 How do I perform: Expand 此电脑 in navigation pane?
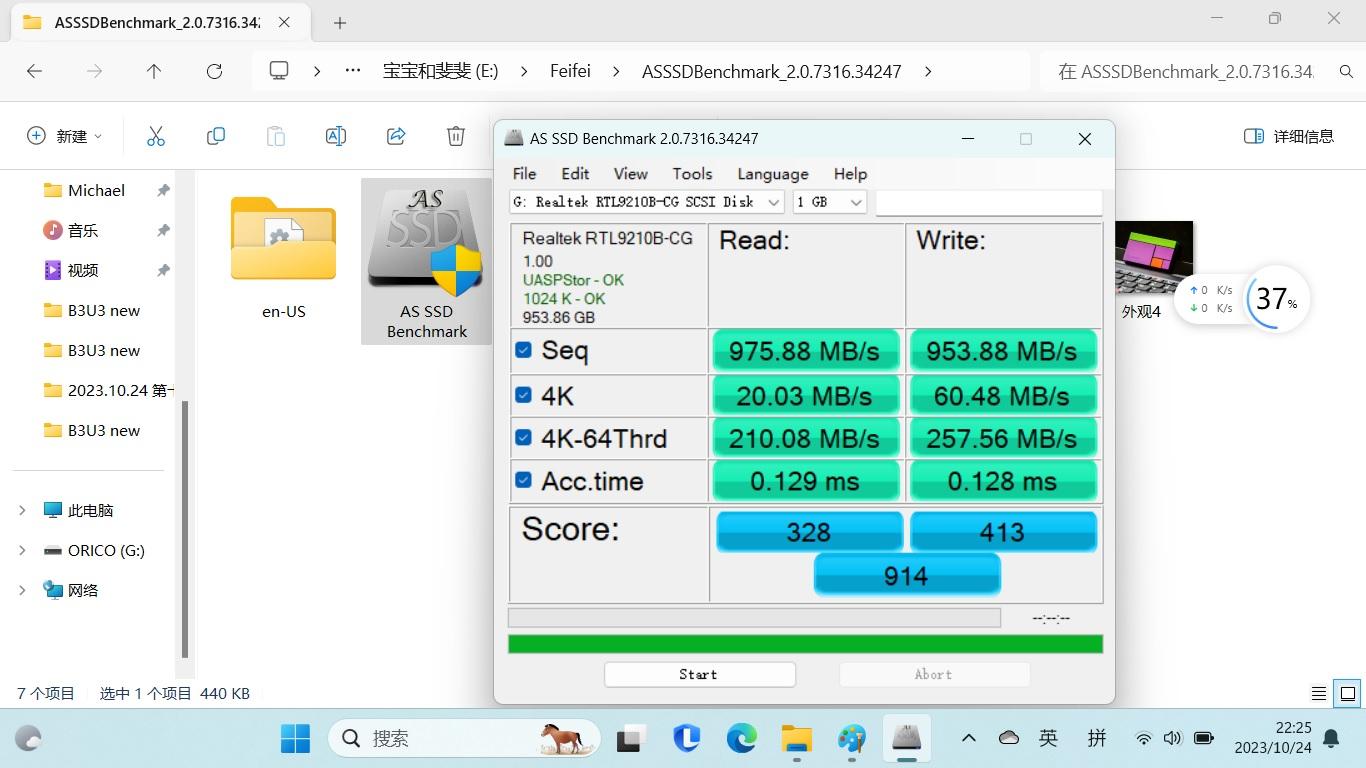point(22,510)
